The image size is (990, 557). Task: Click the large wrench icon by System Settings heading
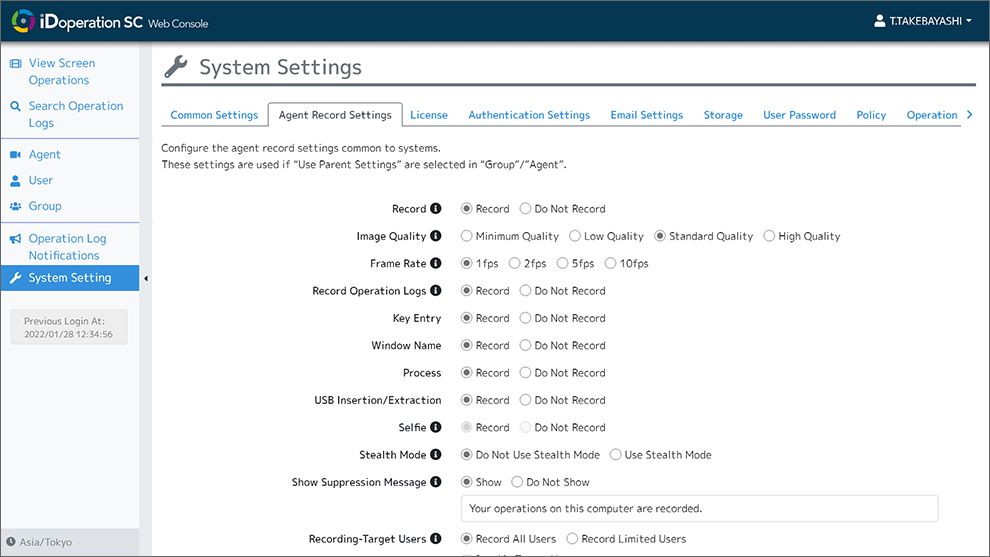[176, 67]
